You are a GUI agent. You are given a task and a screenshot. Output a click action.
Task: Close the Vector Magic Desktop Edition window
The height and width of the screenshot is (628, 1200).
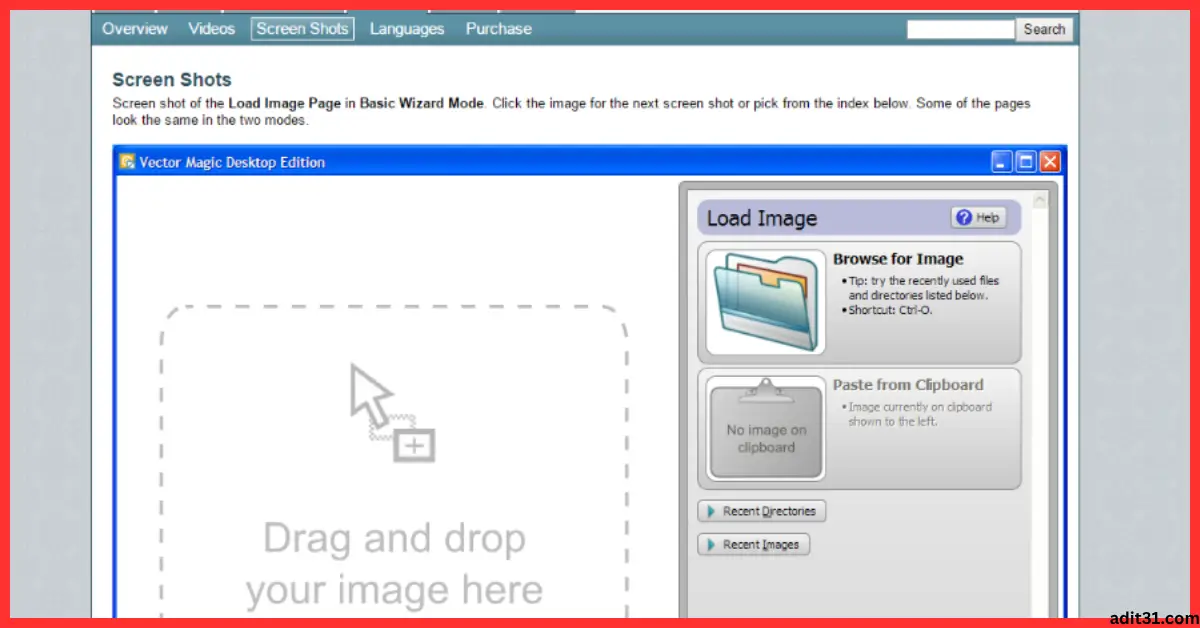1050,162
